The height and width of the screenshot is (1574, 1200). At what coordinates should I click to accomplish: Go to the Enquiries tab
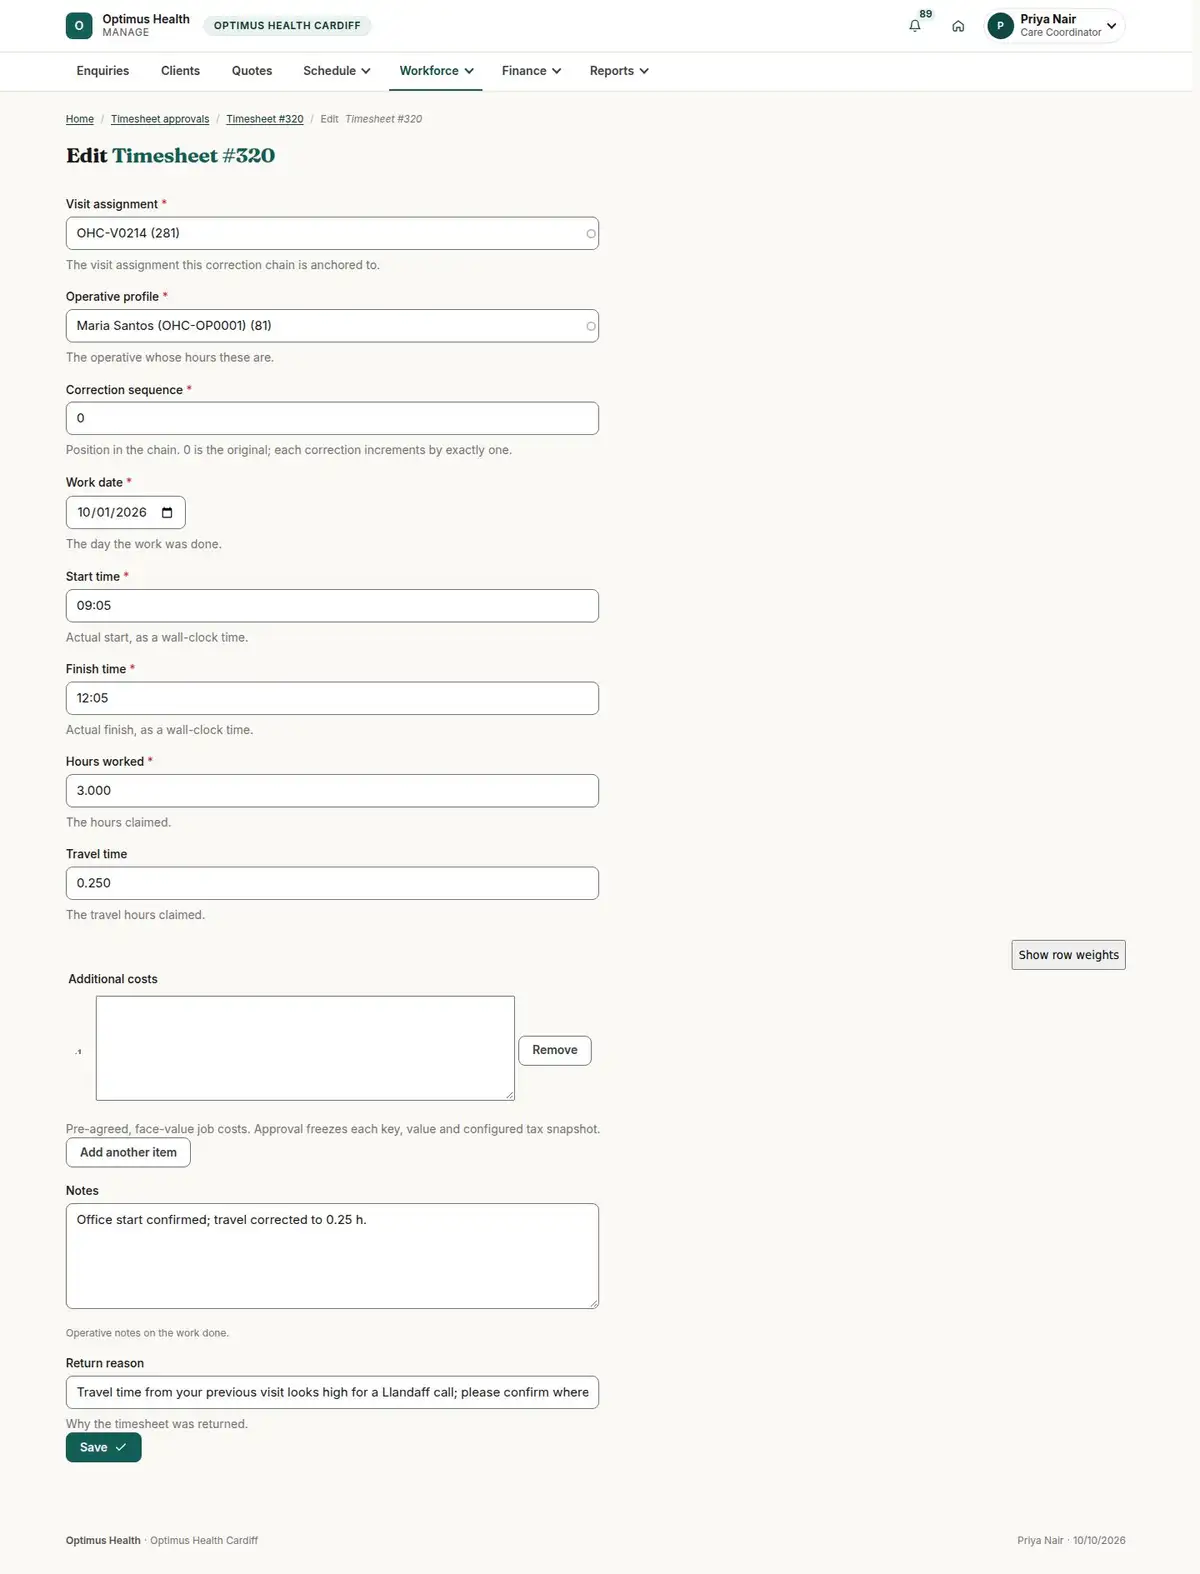tap(103, 71)
